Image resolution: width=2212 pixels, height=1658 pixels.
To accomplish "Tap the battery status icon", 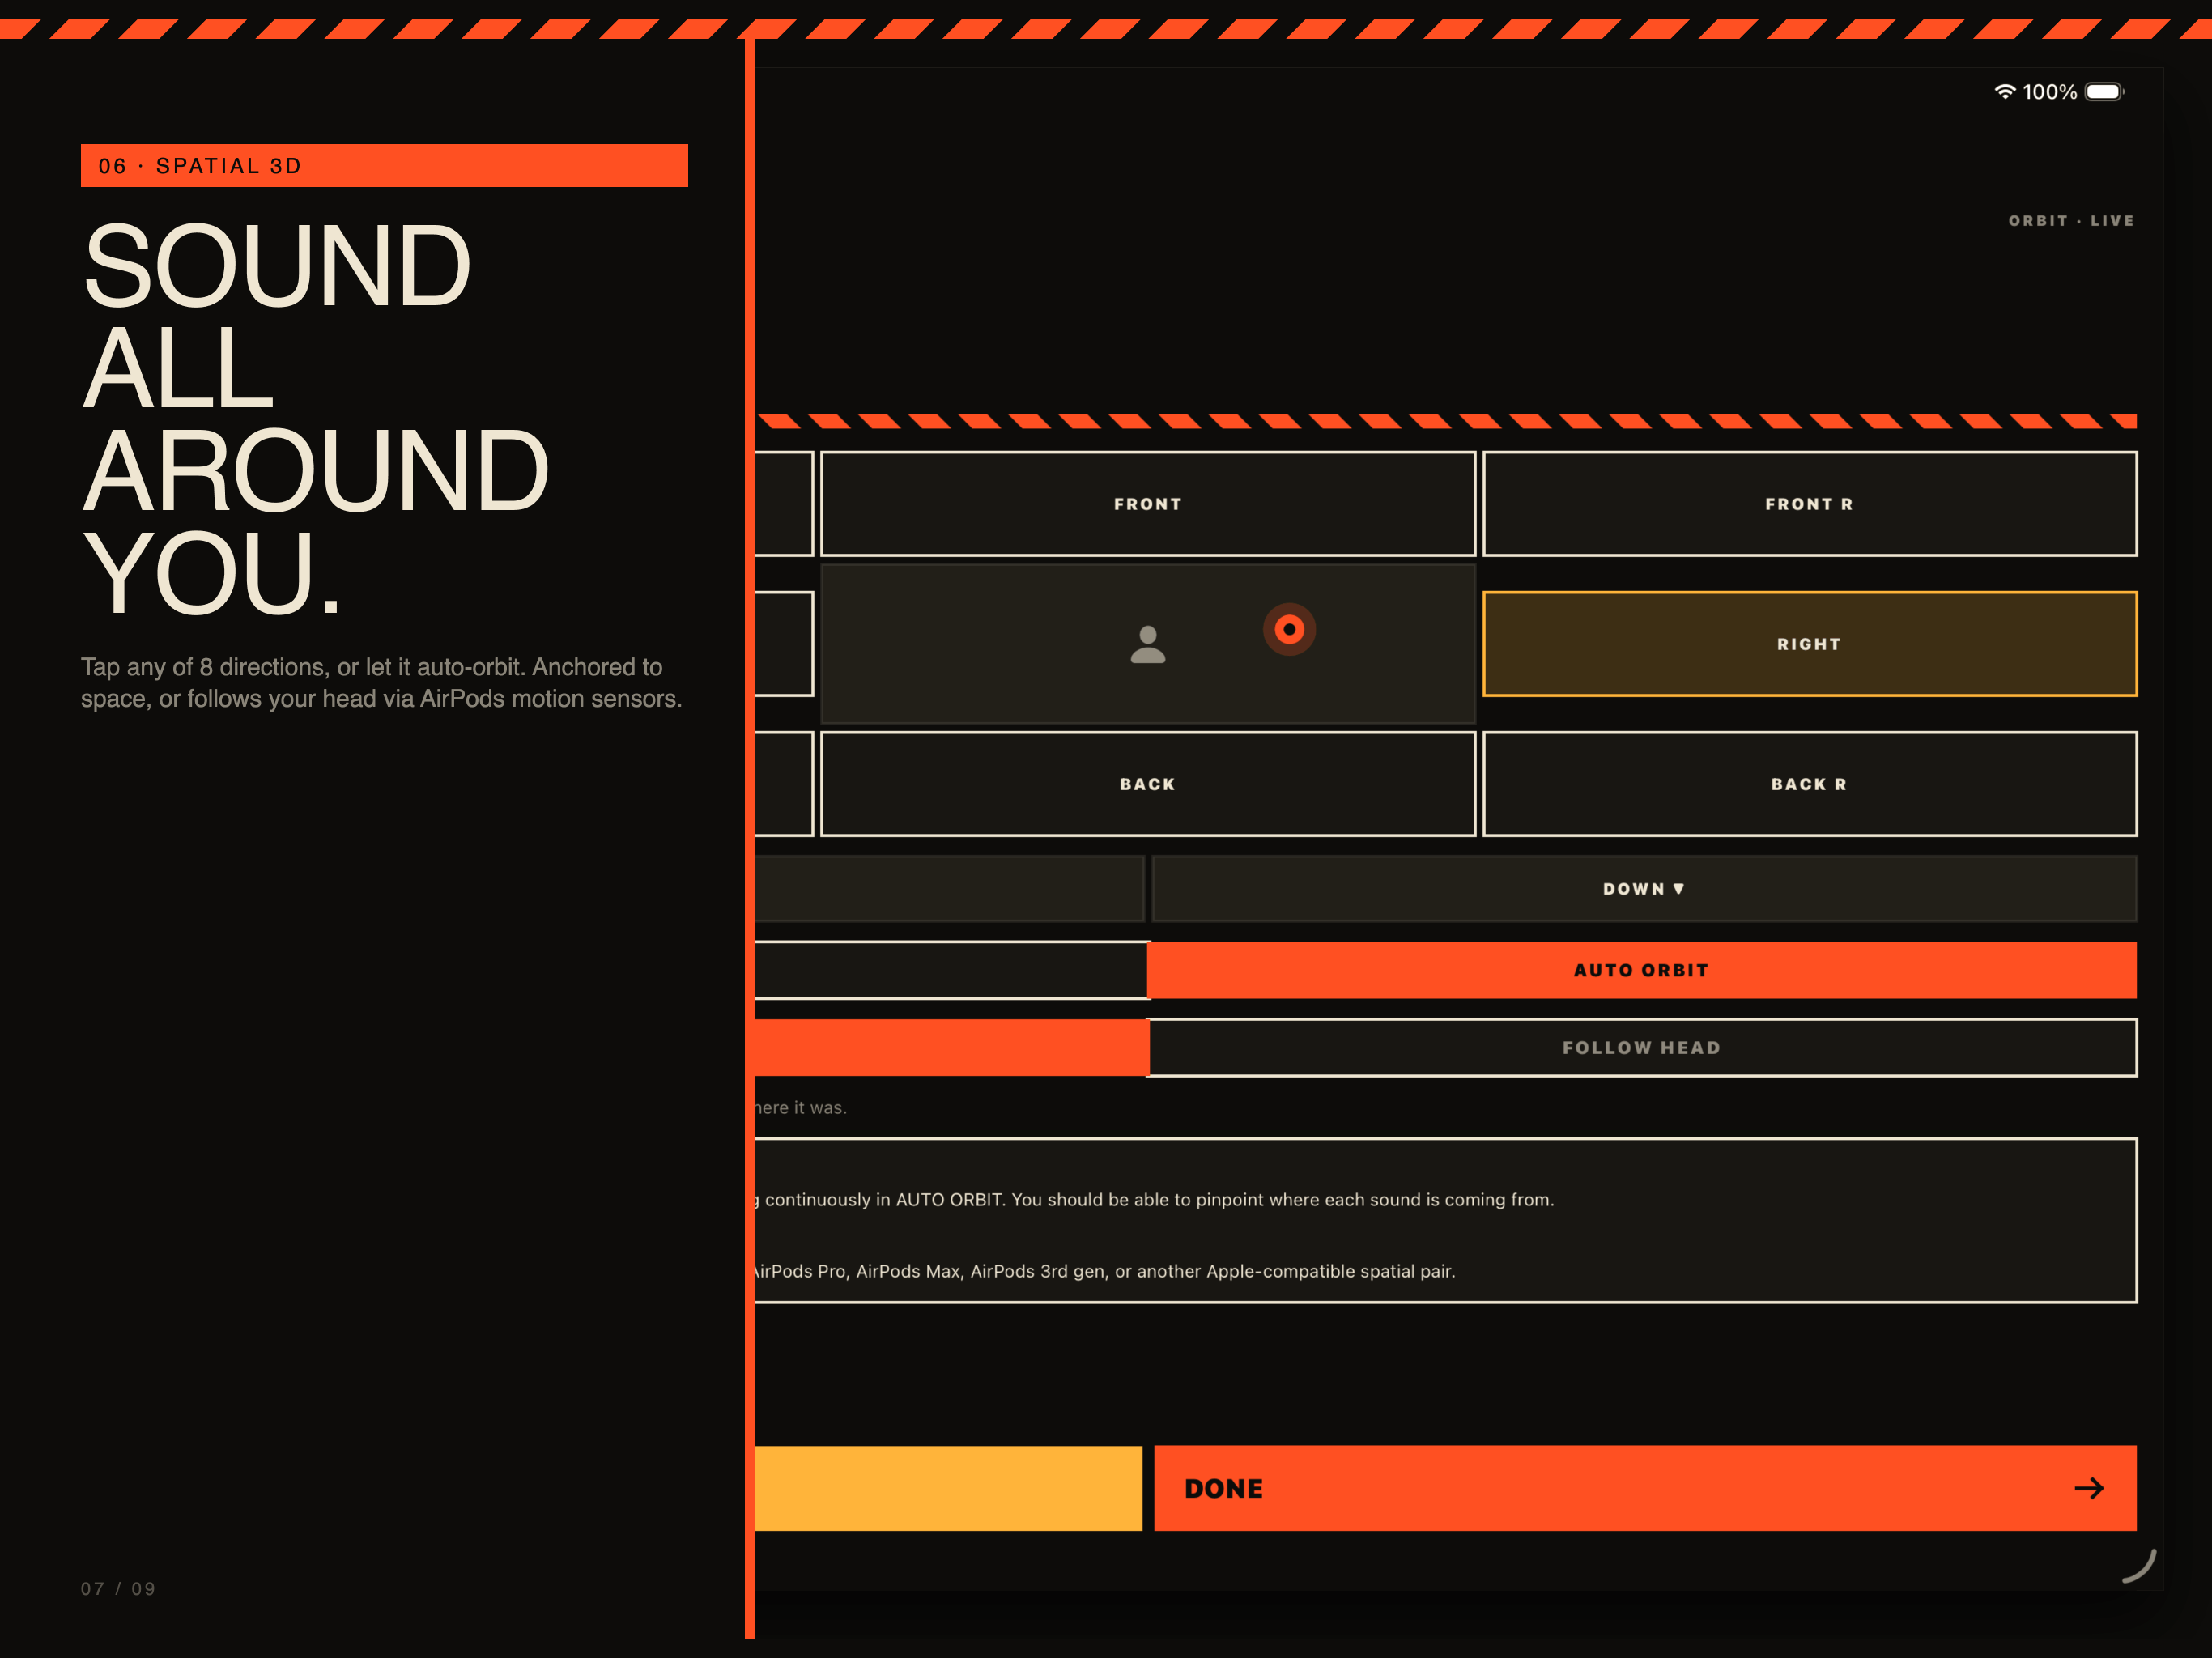I will pyautogui.click(x=2105, y=92).
